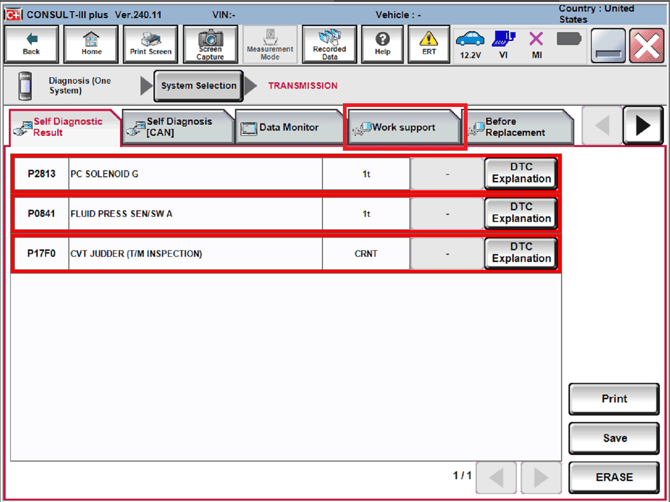Image resolution: width=670 pixels, height=502 pixels.
Task: Click the CRNT status of P17F0
Action: pyautogui.click(x=366, y=254)
